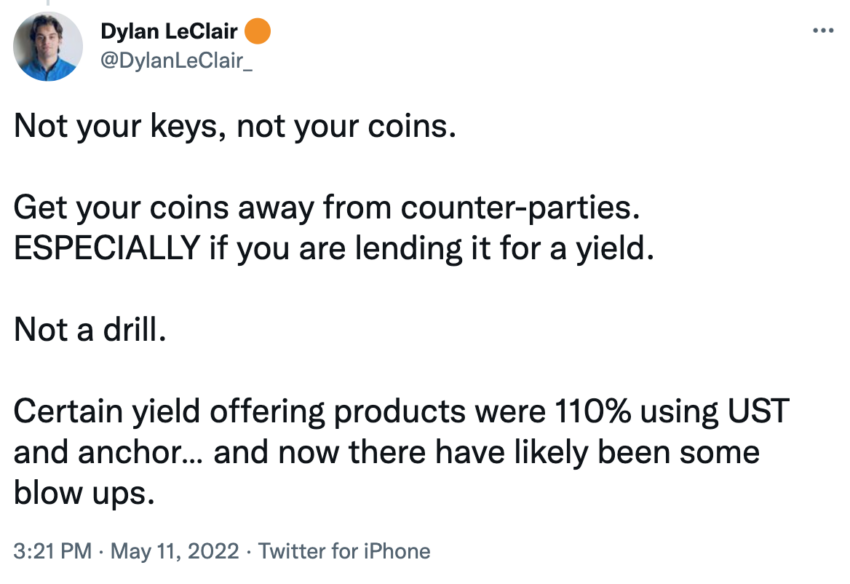Viewport: 850px width, 584px height.
Task: Open Dylan LeClair's profile avatar photo
Action: [x=48, y=47]
